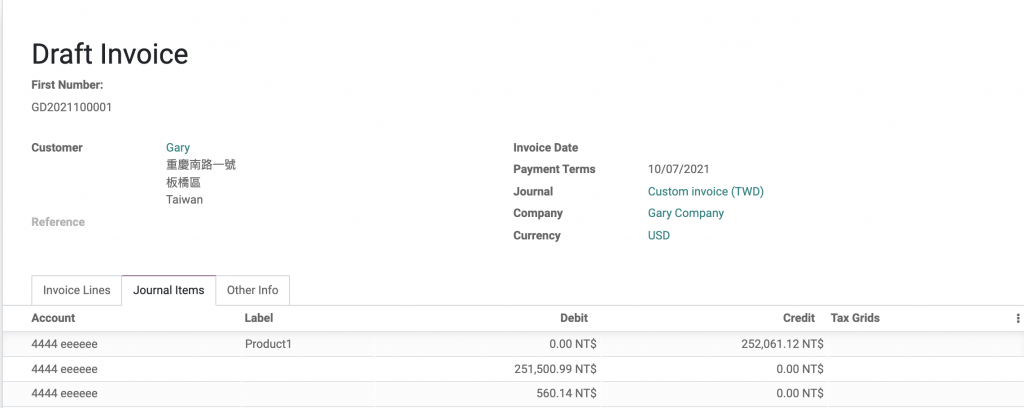Click the Tax Grids column header
This screenshot has height=408, width=1024.
point(855,318)
